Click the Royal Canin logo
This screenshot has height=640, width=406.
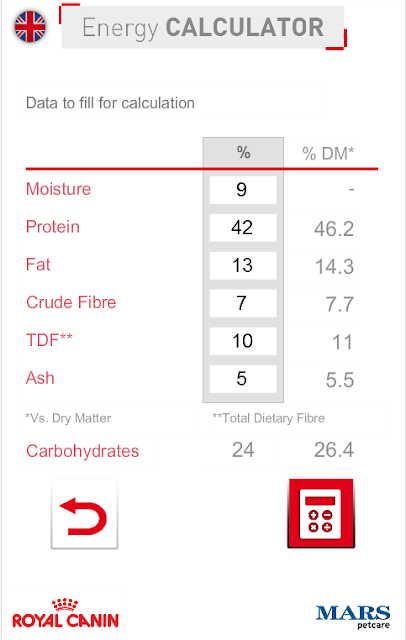[65, 613]
